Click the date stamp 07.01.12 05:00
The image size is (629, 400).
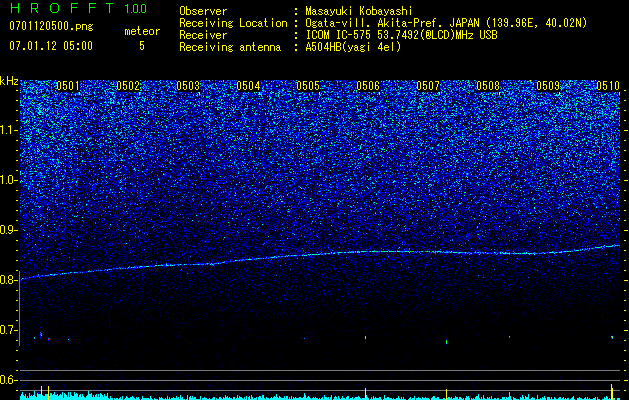coord(51,46)
